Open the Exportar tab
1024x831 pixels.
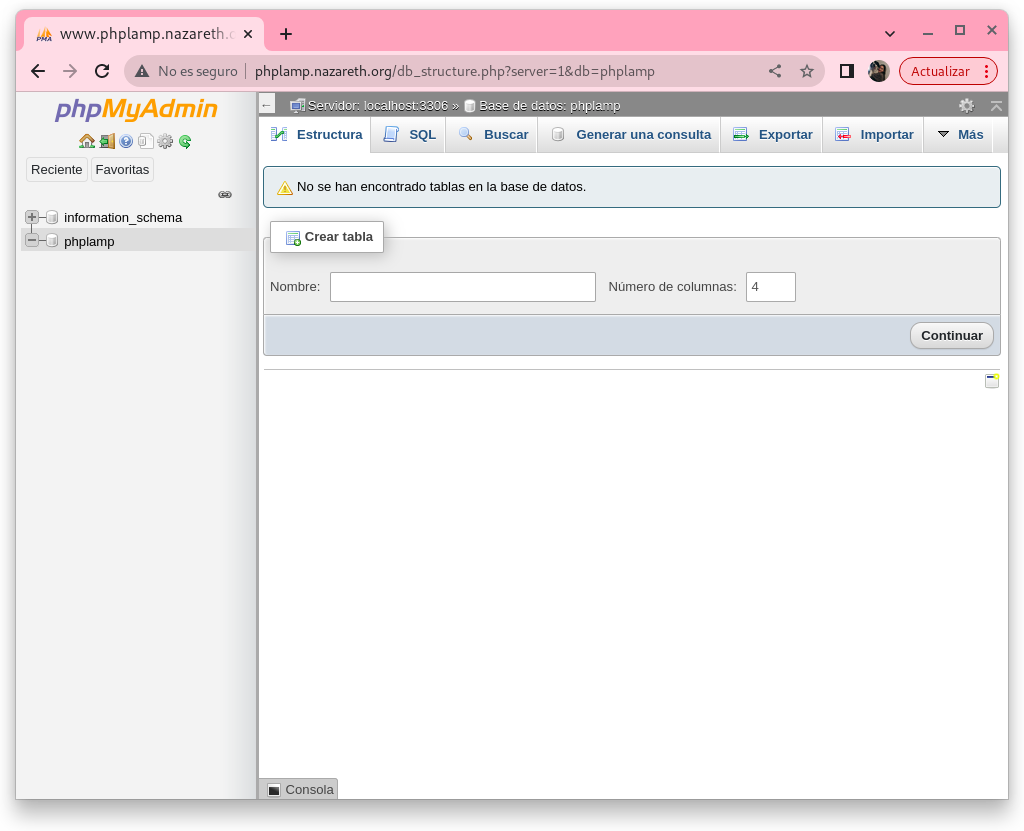[x=773, y=135]
